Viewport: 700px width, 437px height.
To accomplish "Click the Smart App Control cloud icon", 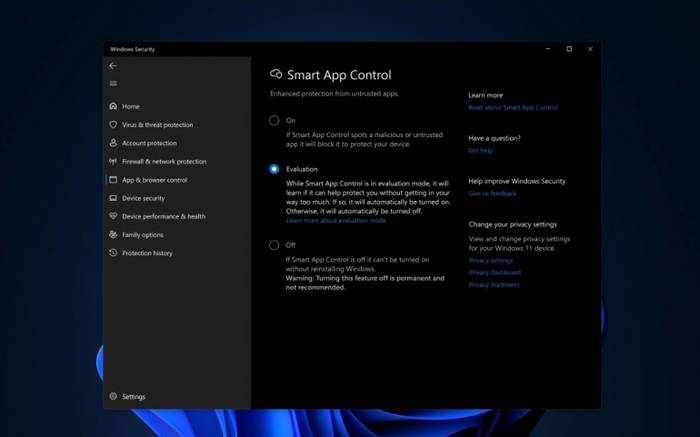I will [276, 74].
